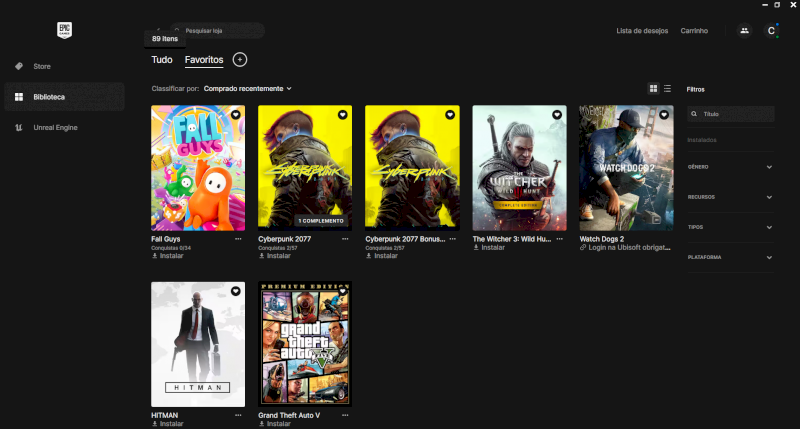Click the 1 COMPLEMENTO badge on Cyberpunk 2077

coord(321,221)
